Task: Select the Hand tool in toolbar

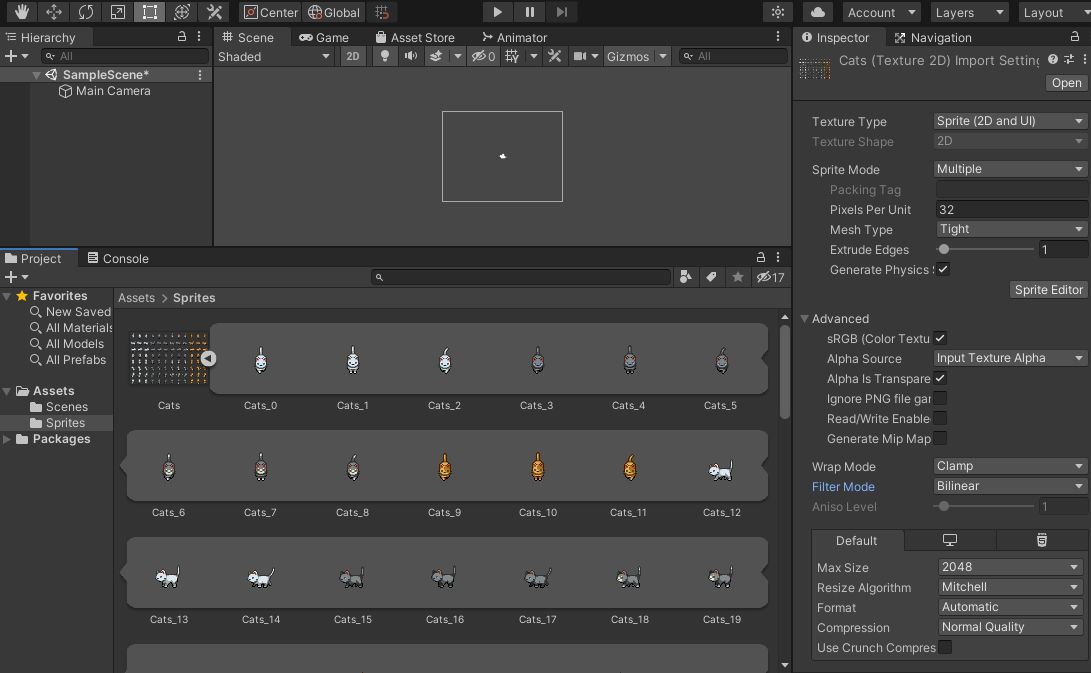Action: 21,12
